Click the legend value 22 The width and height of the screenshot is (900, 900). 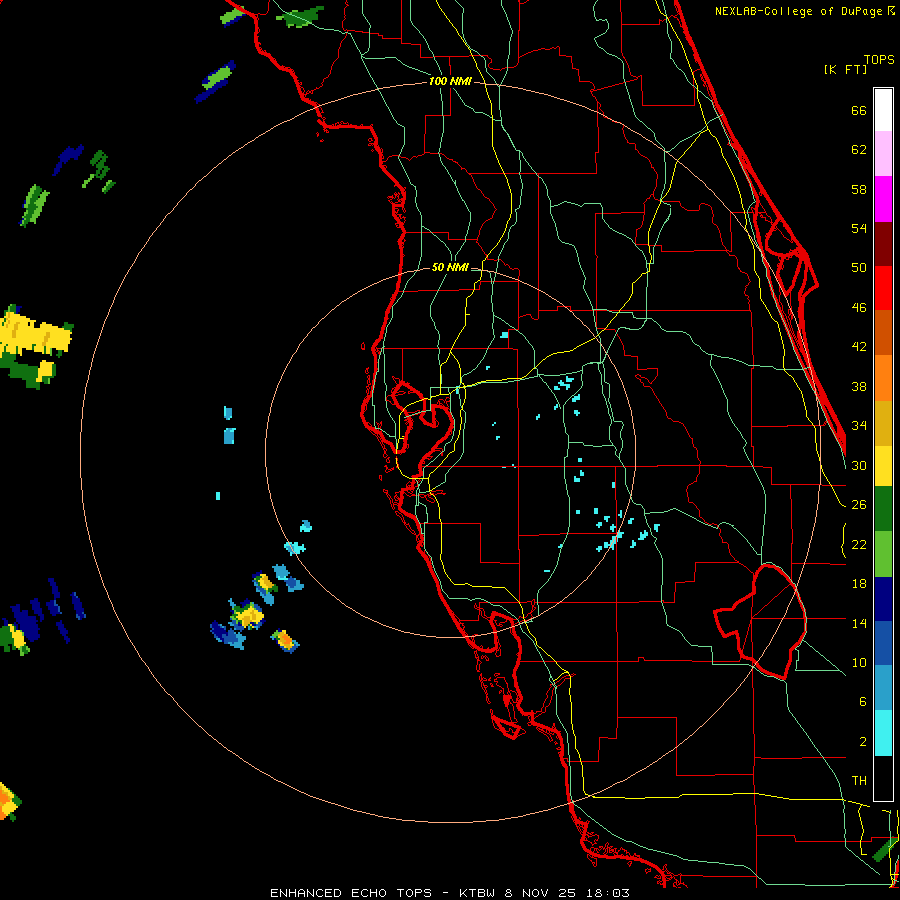click(x=859, y=544)
